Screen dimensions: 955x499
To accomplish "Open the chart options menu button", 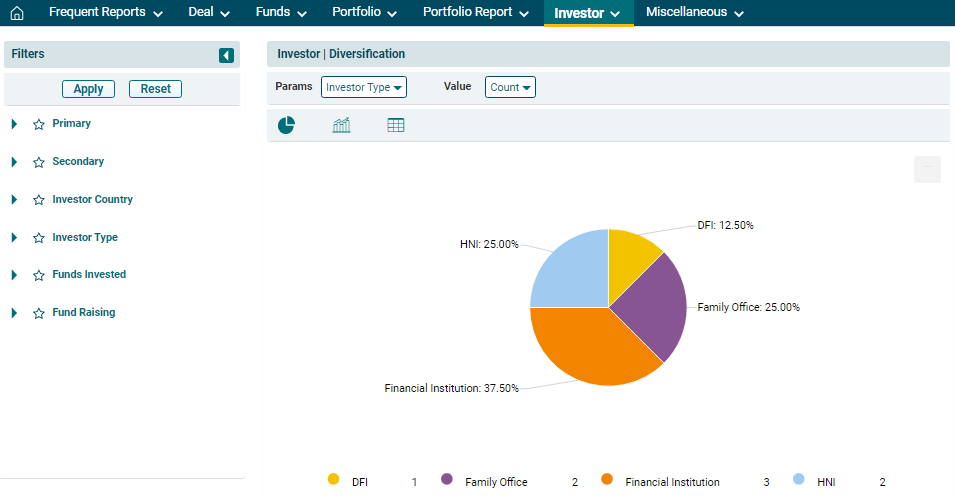I will pos(927,169).
